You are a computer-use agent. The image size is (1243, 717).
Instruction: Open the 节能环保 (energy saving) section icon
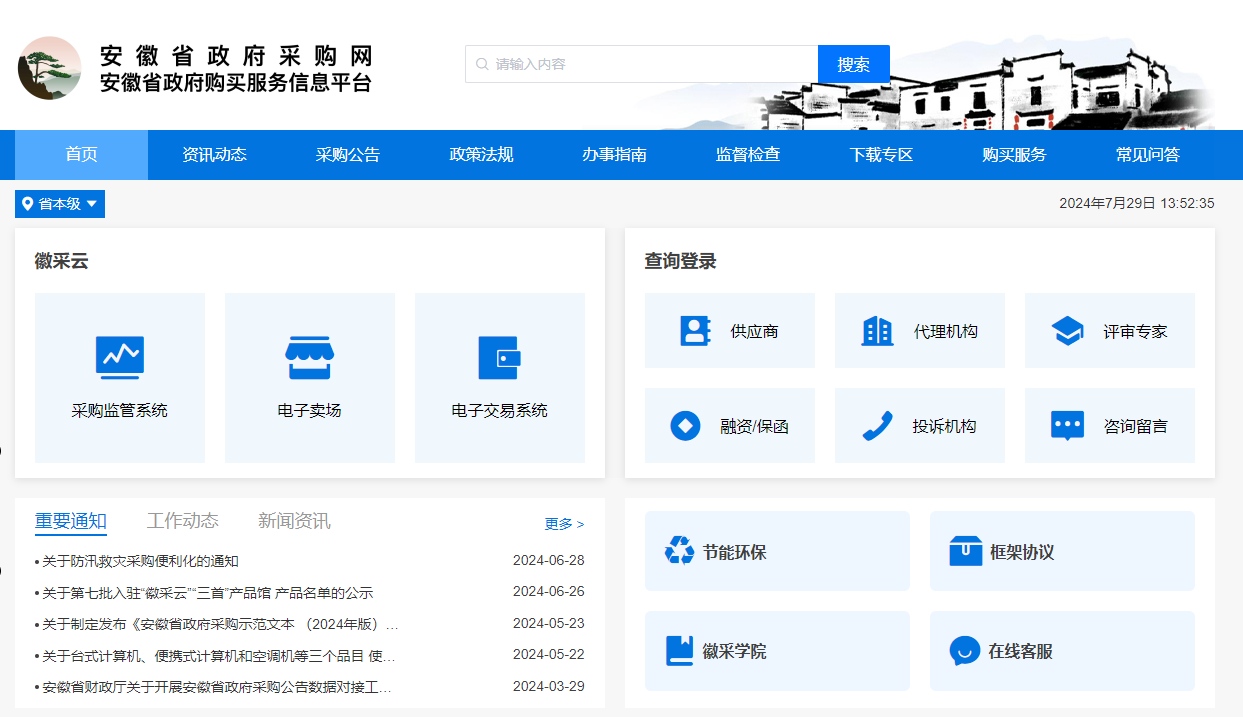(x=775, y=551)
